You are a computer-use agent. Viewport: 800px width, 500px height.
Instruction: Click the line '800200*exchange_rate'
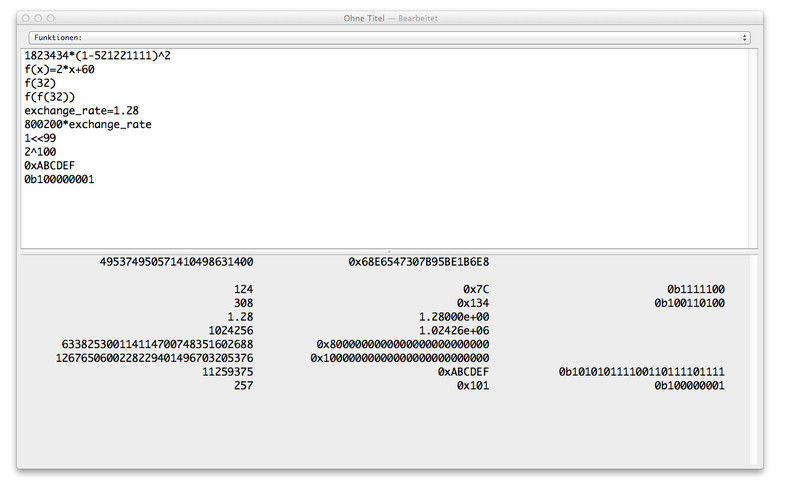tap(88, 124)
